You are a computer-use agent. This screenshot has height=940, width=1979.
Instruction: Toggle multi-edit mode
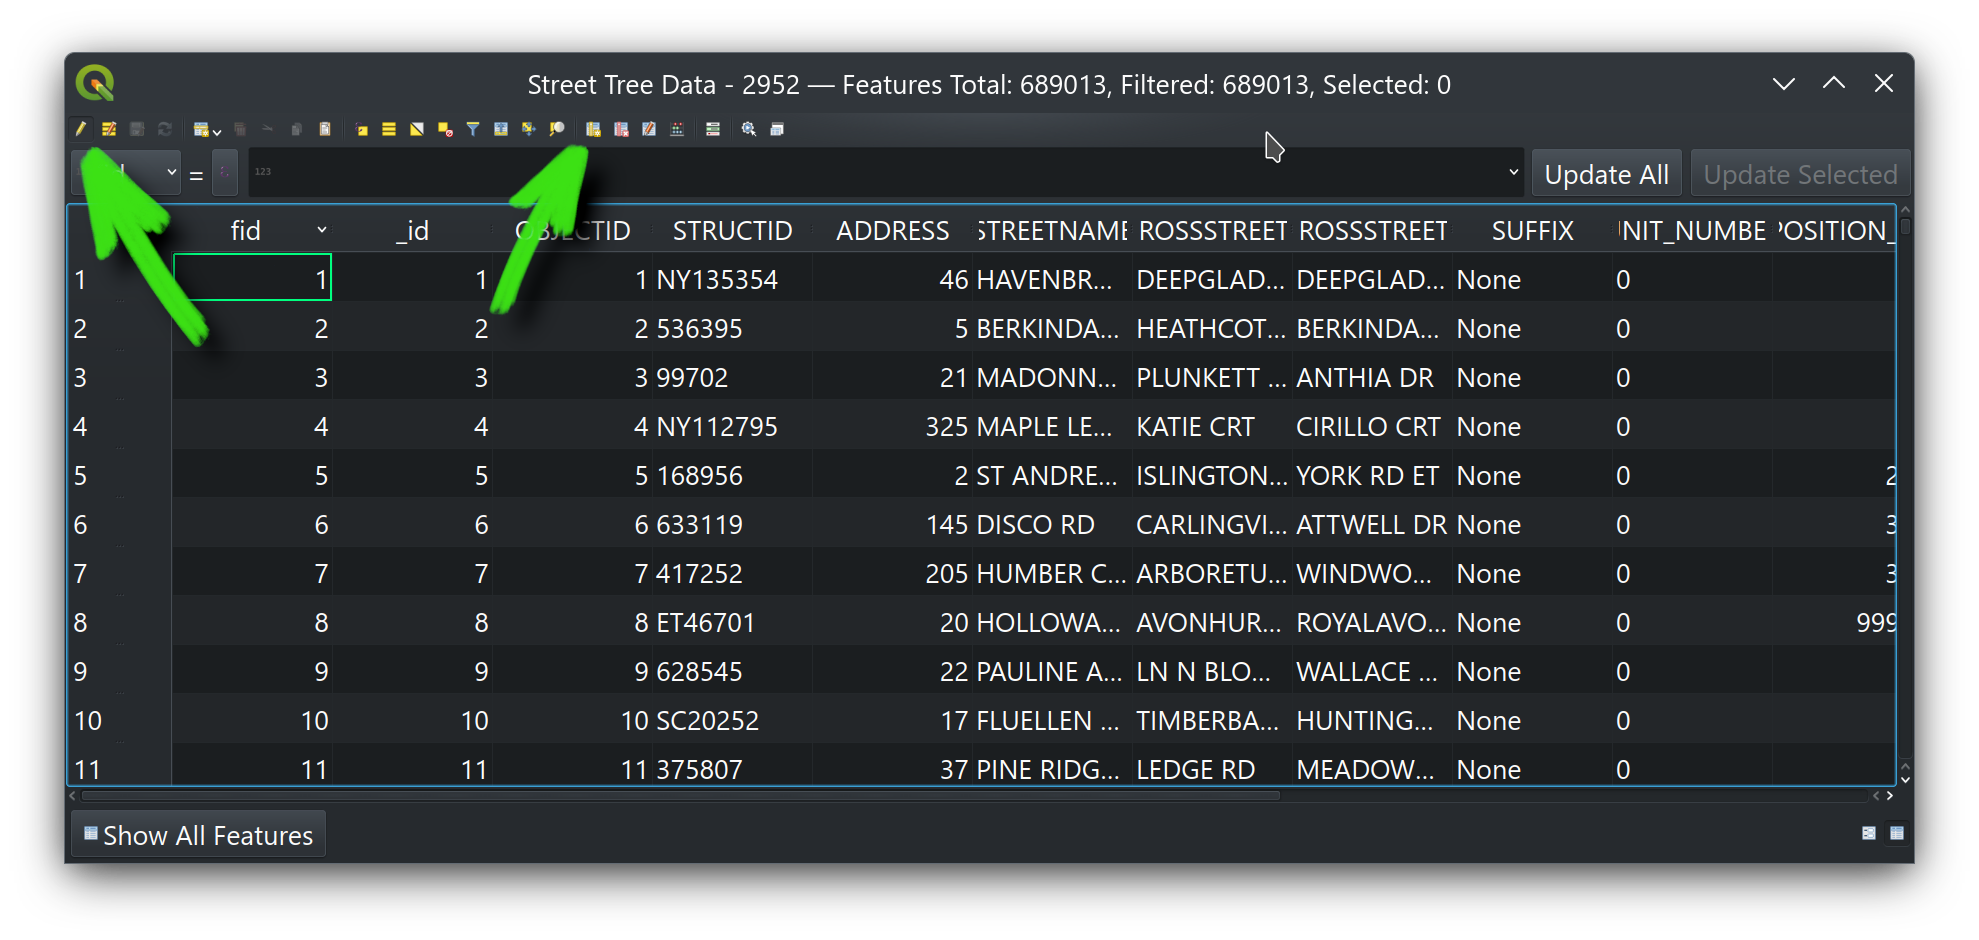click(x=109, y=129)
